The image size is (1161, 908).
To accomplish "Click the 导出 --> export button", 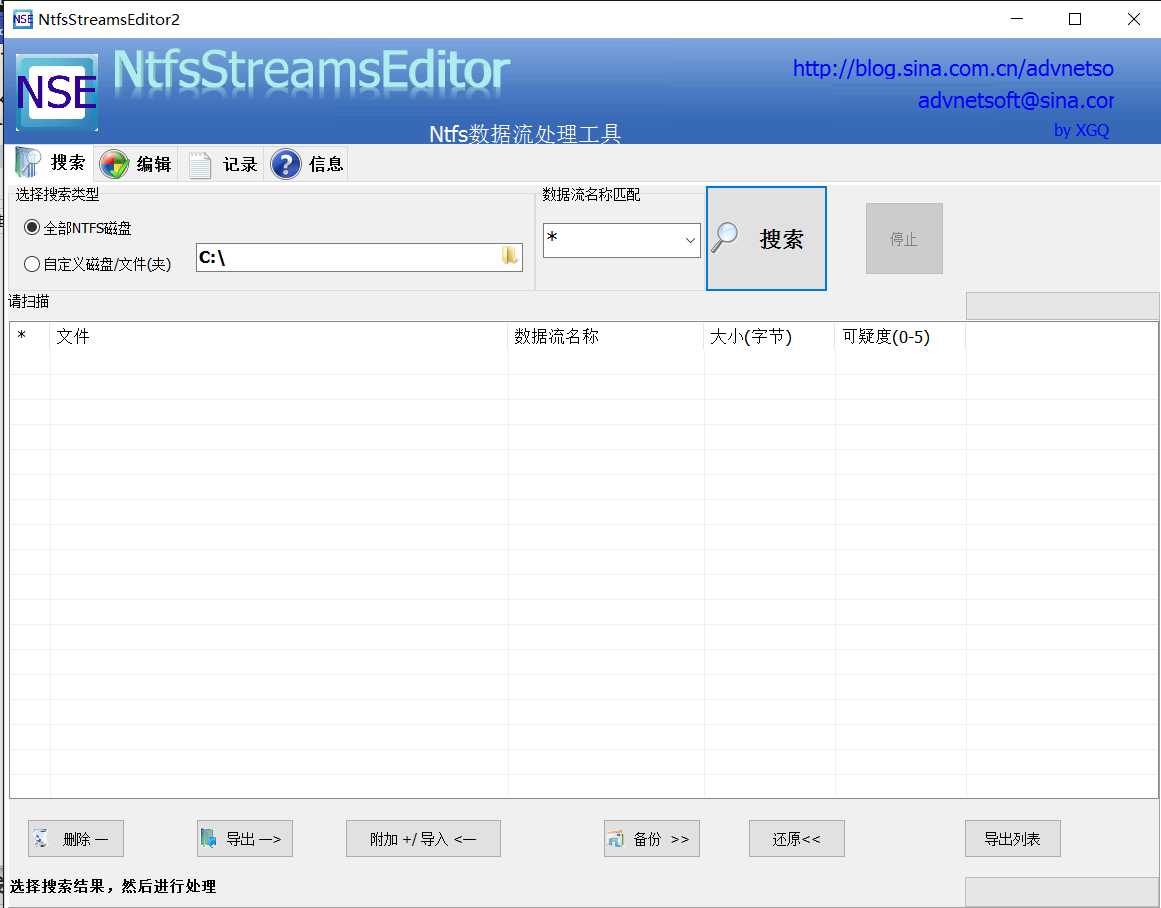I will click(244, 838).
